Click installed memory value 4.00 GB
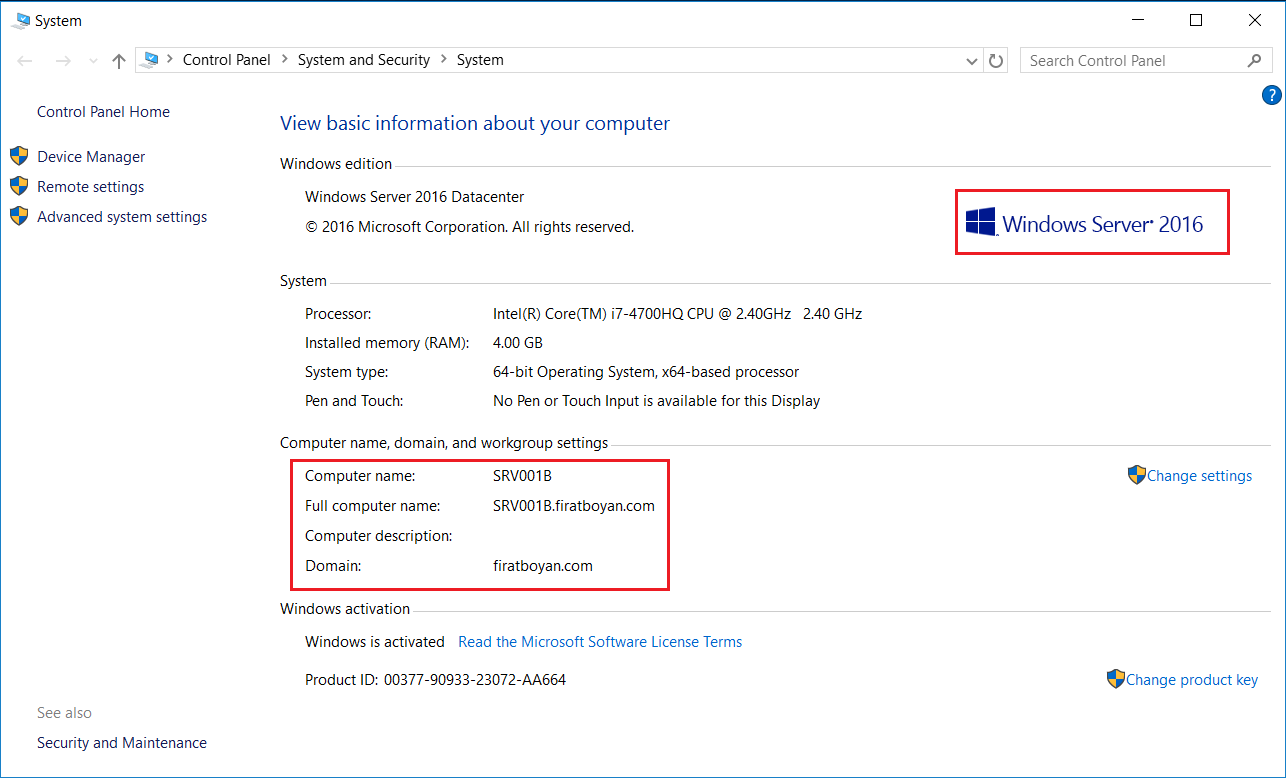The image size is (1286, 778). [518, 343]
